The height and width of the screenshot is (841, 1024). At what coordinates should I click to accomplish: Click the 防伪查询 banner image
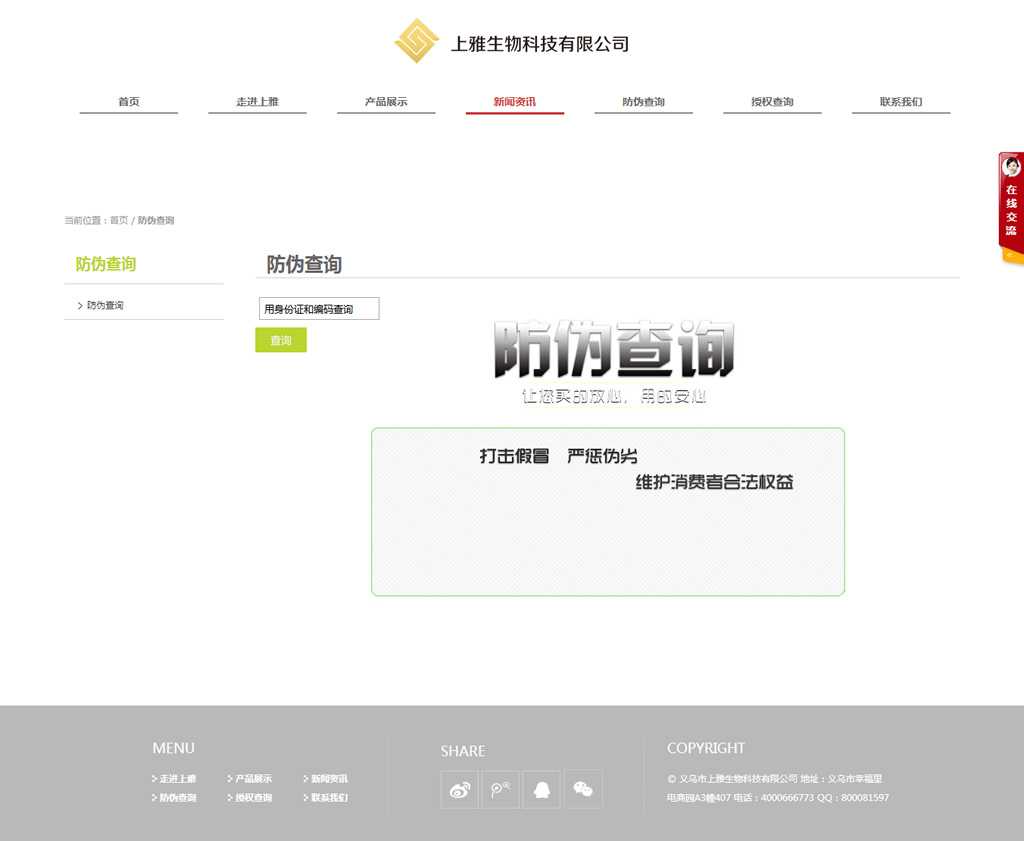point(613,362)
